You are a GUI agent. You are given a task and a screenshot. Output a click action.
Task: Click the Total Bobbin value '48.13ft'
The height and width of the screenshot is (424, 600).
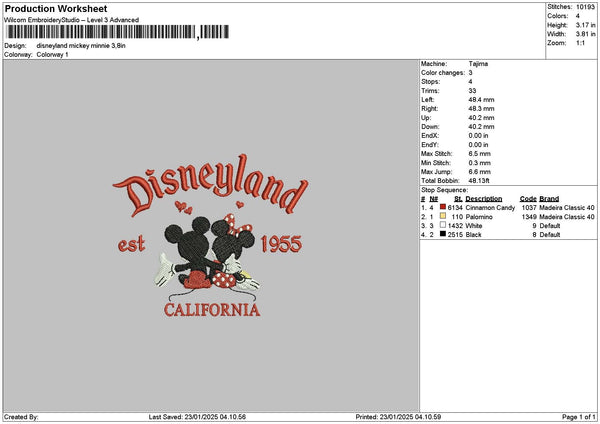[479, 181]
